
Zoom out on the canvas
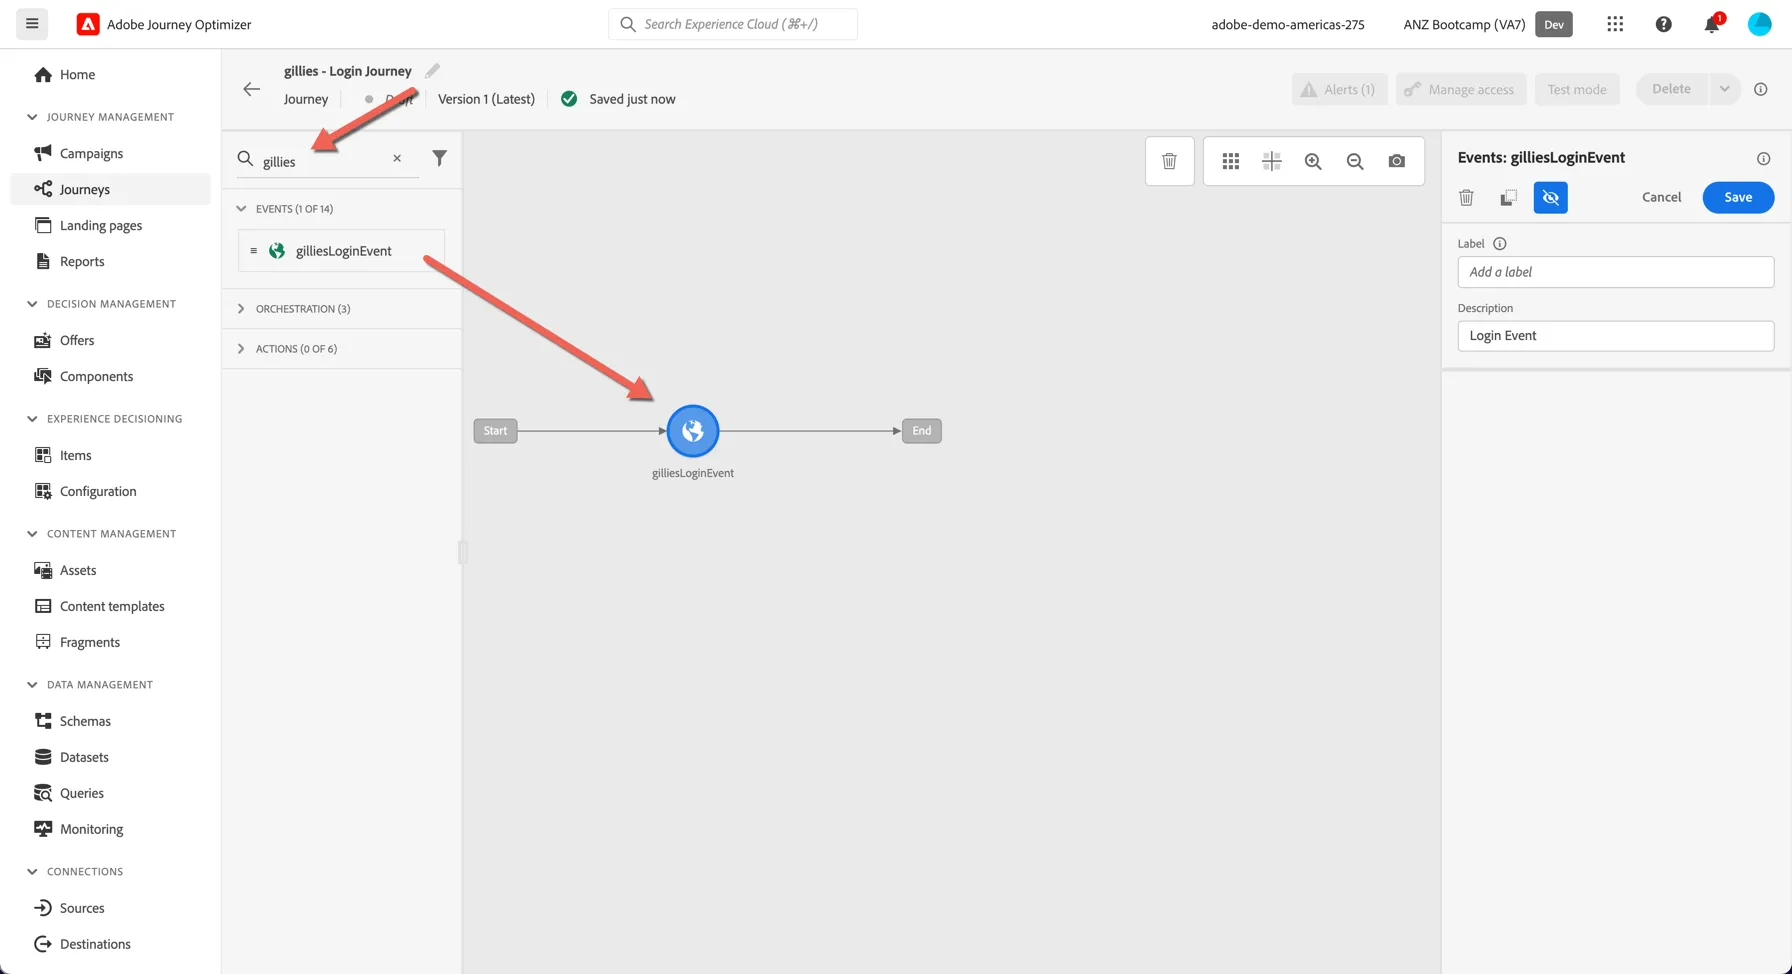[1355, 161]
